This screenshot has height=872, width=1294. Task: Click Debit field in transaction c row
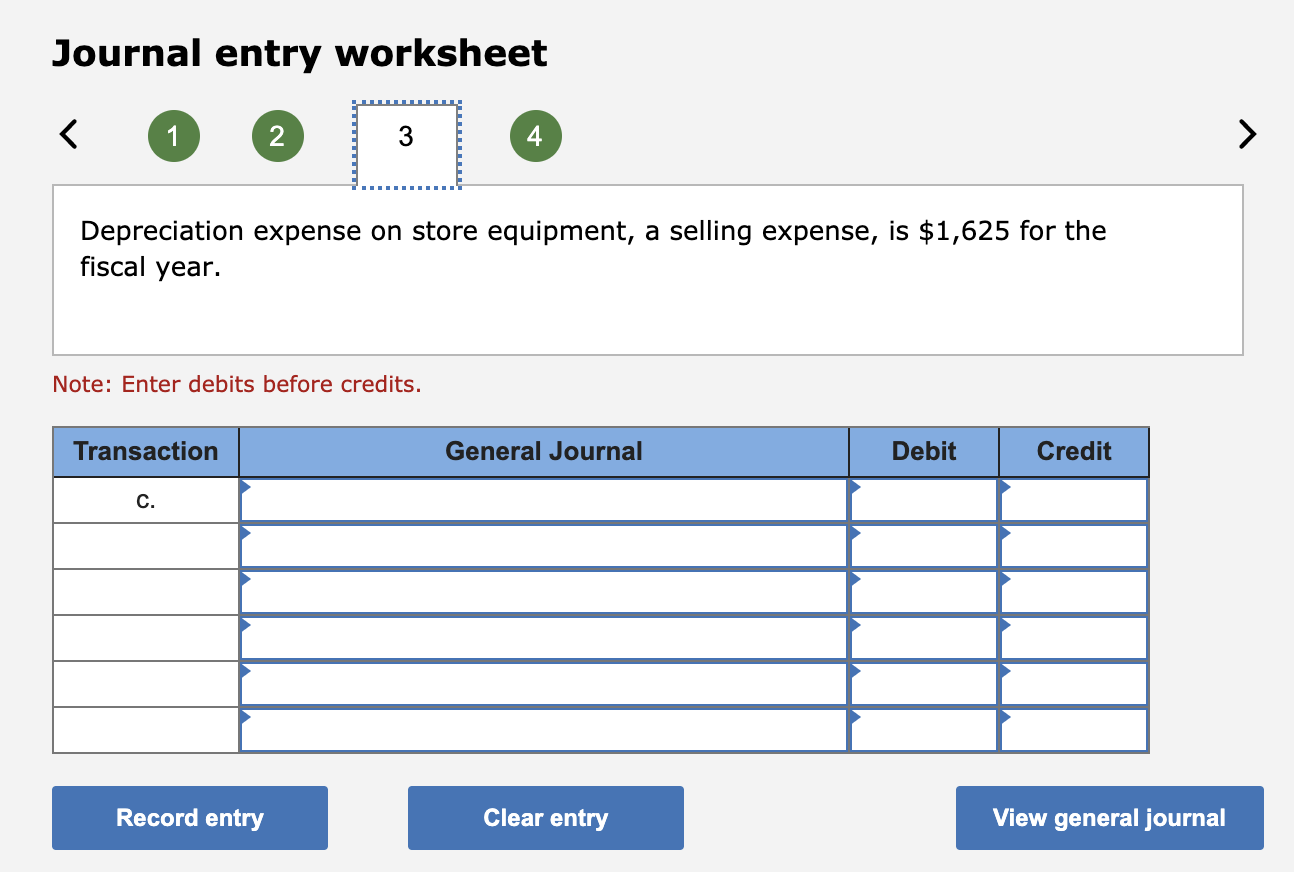924,500
